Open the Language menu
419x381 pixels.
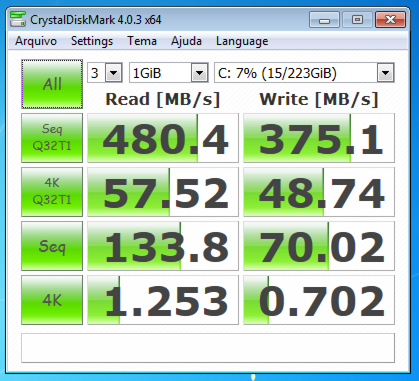[x=242, y=41]
